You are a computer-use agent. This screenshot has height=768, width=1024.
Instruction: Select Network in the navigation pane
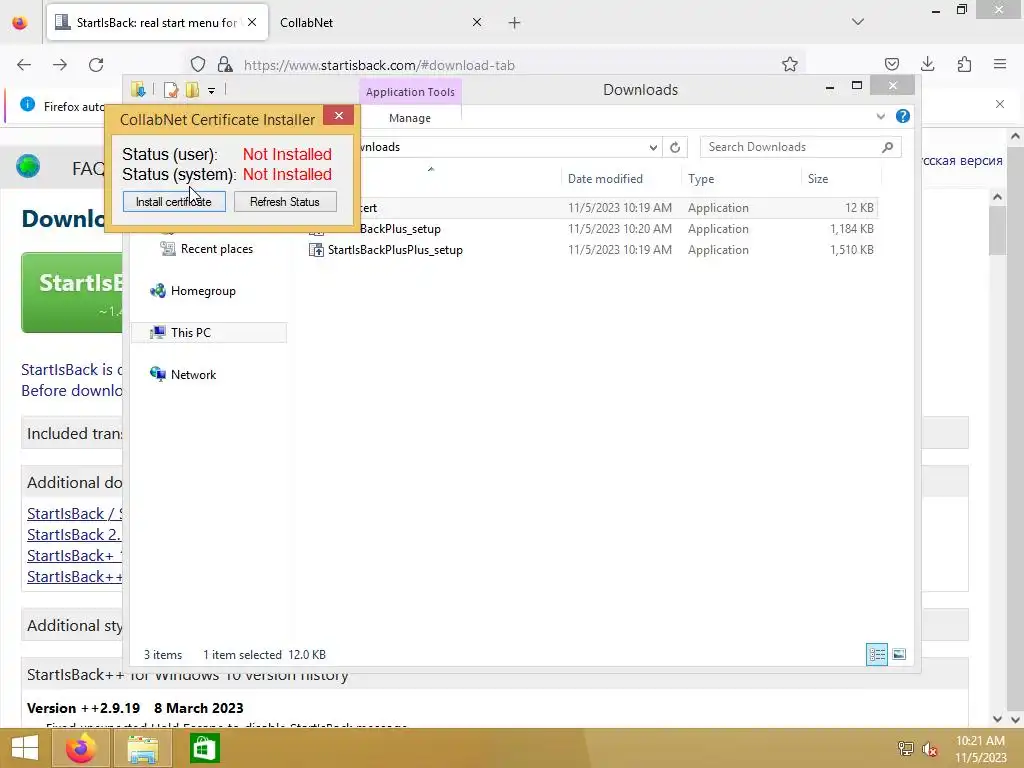[184, 375]
